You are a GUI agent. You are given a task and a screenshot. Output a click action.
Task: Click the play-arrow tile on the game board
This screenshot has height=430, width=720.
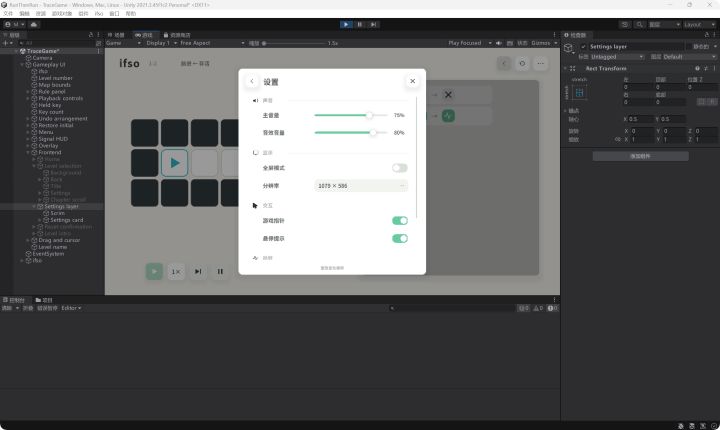(x=174, y=163)
